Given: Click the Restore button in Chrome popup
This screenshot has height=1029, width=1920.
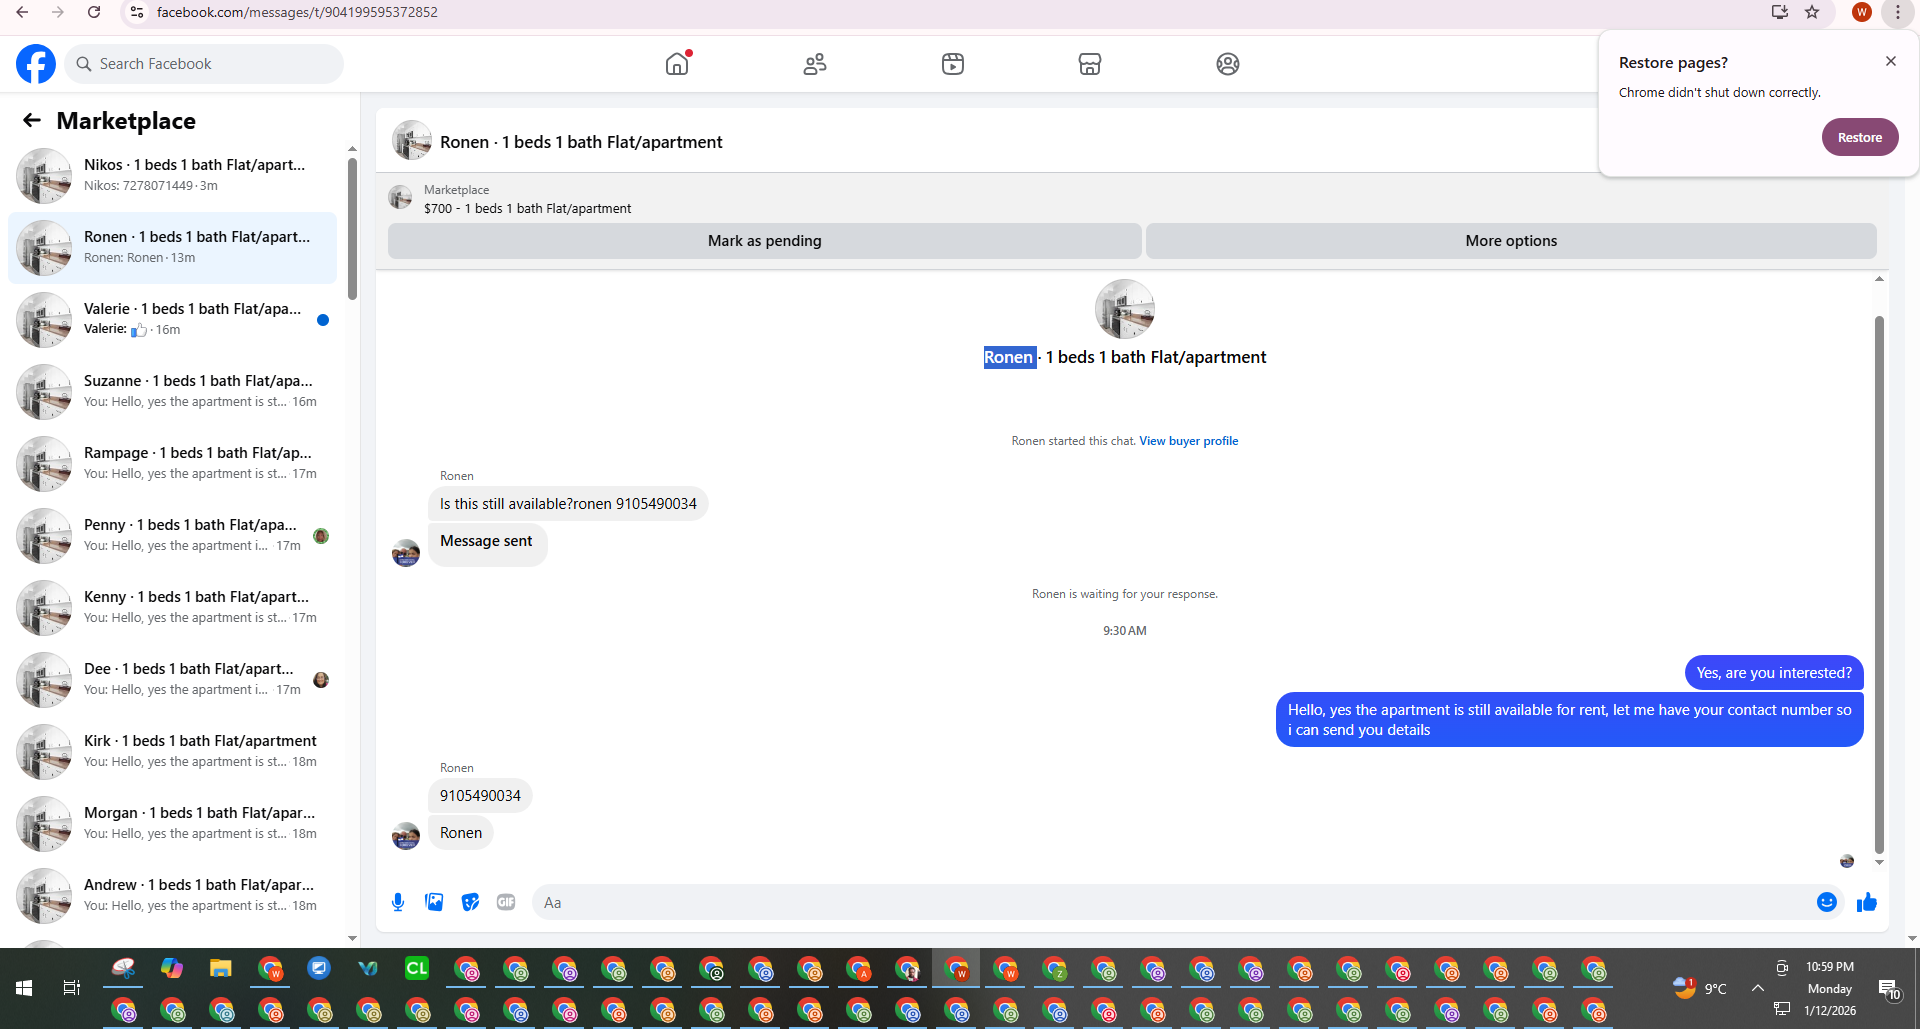Looking at the screenshot, I should pos(1859,137).
